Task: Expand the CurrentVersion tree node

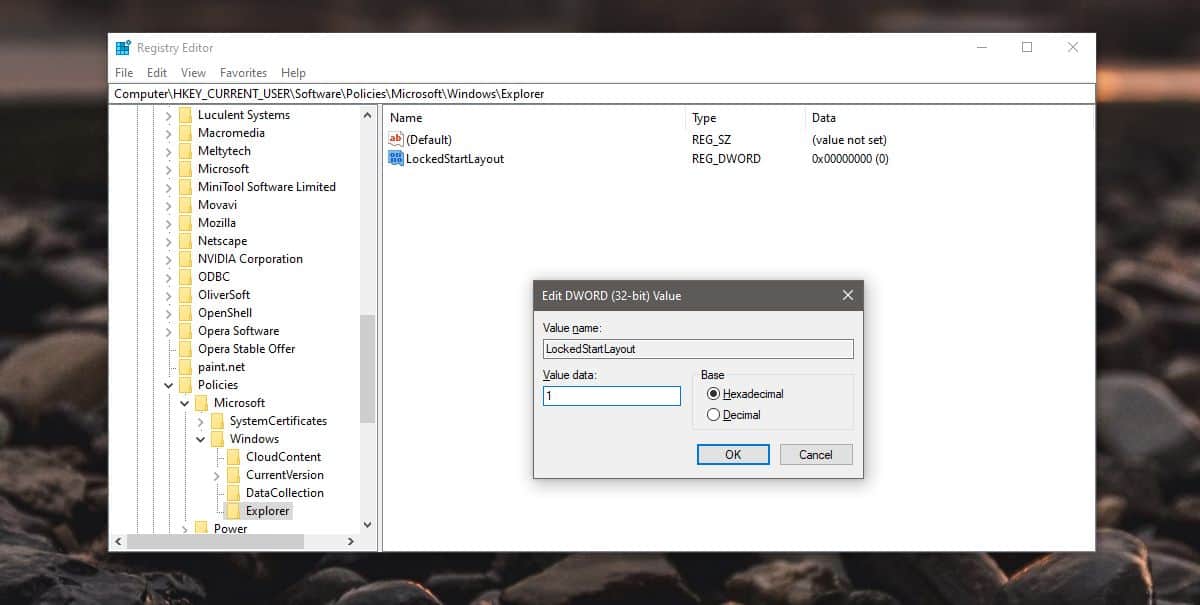Action: (217, 475)
